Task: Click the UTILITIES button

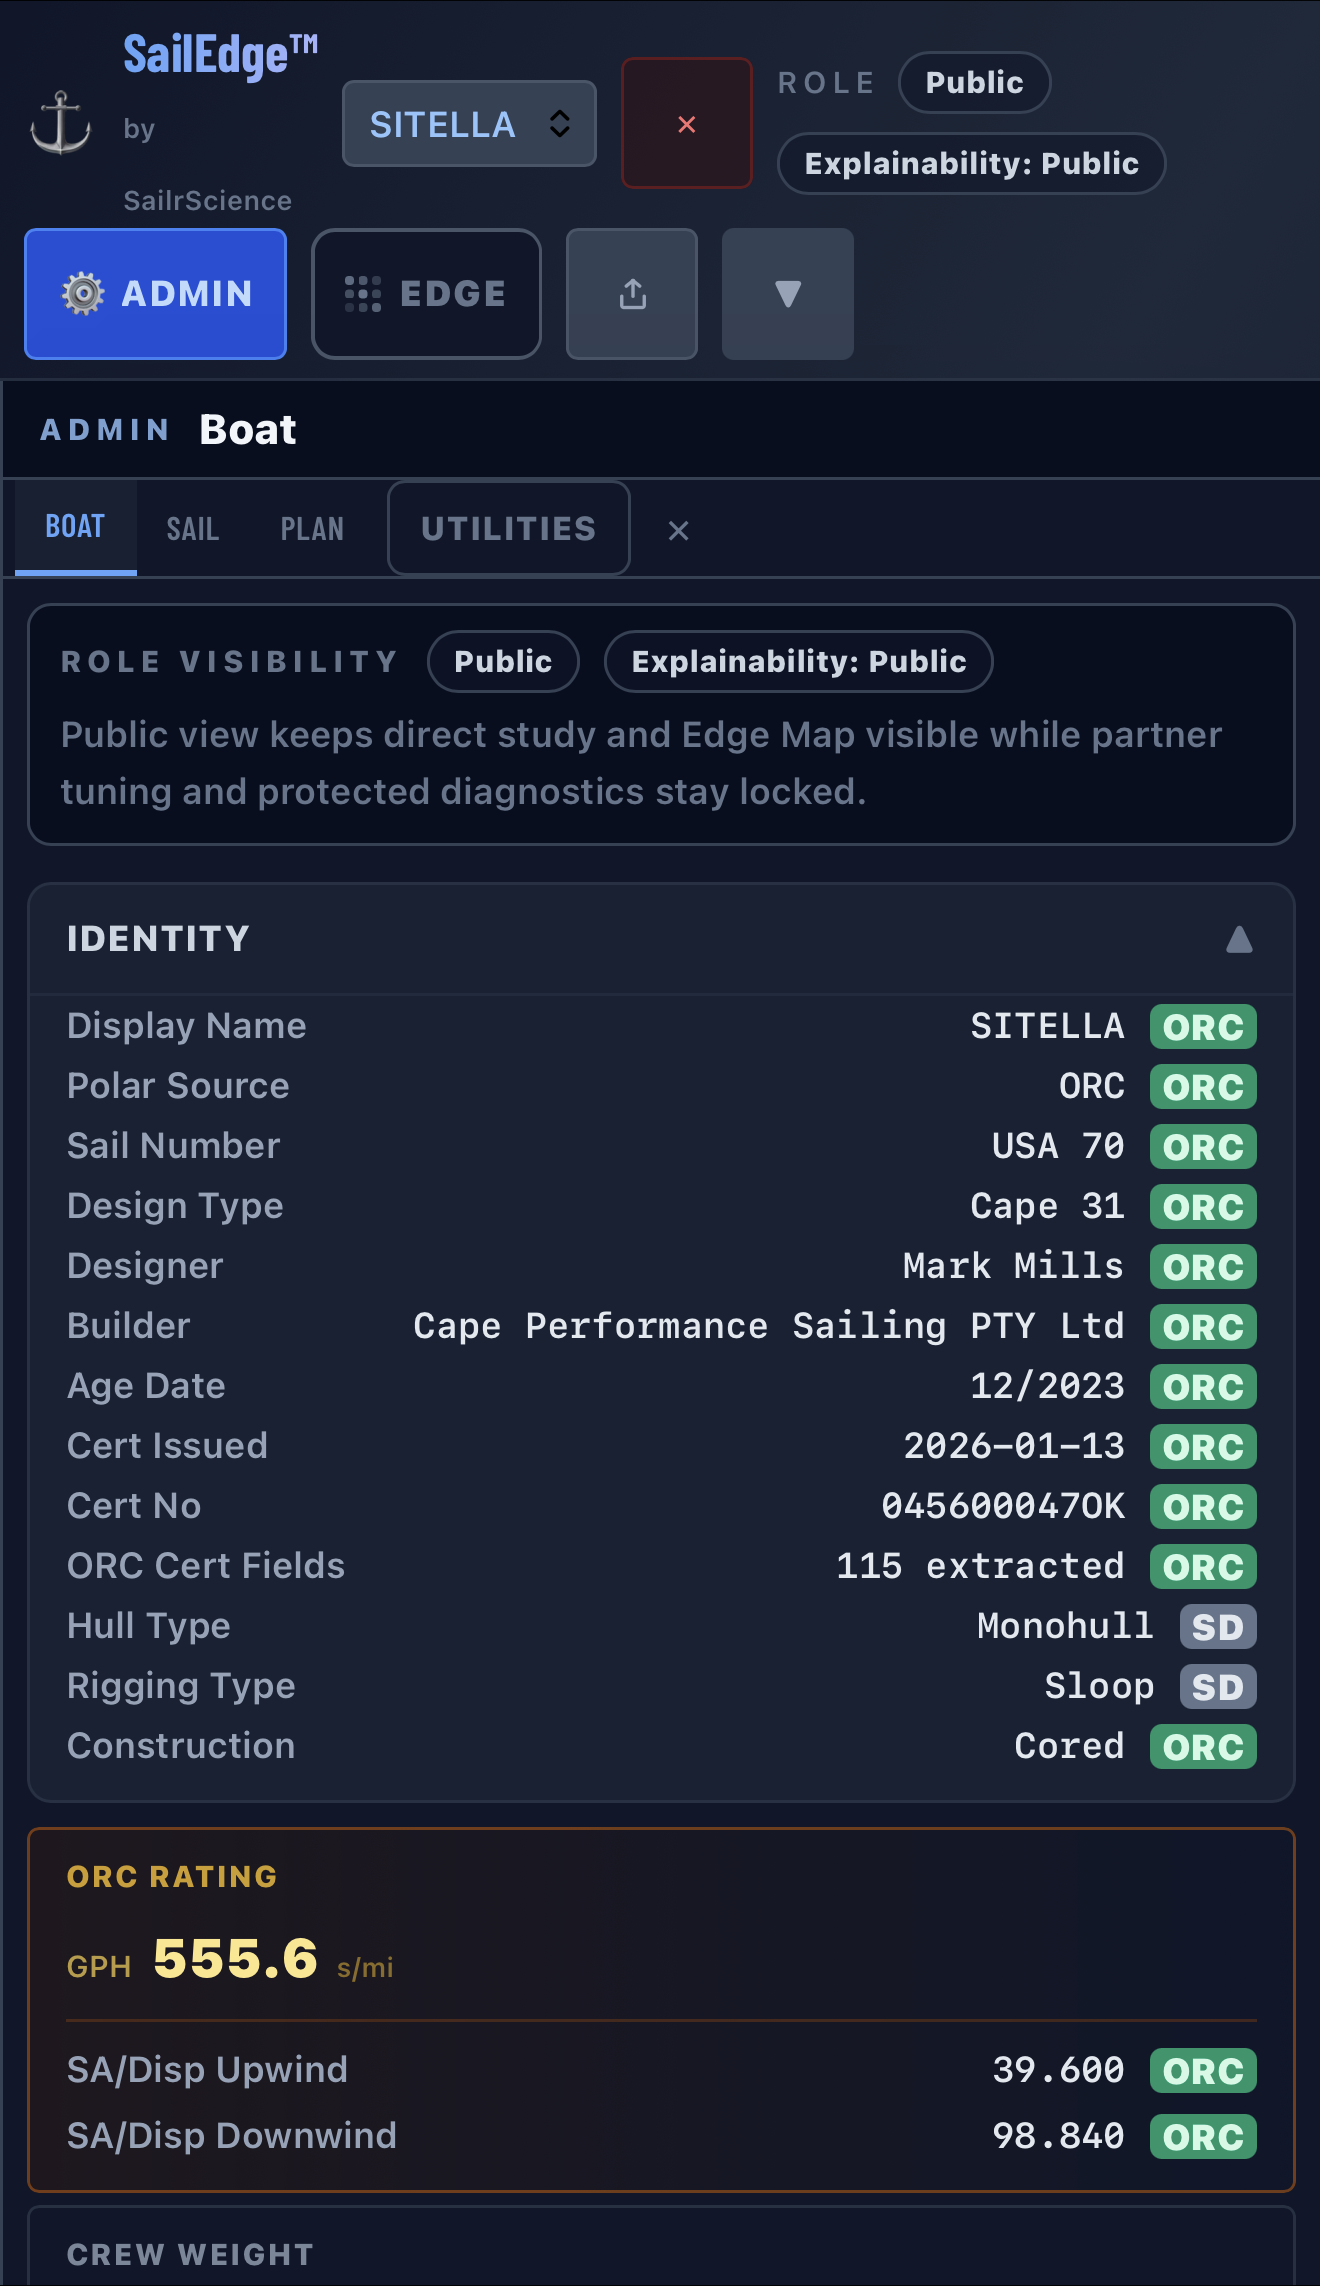Action: click(508, 529)
